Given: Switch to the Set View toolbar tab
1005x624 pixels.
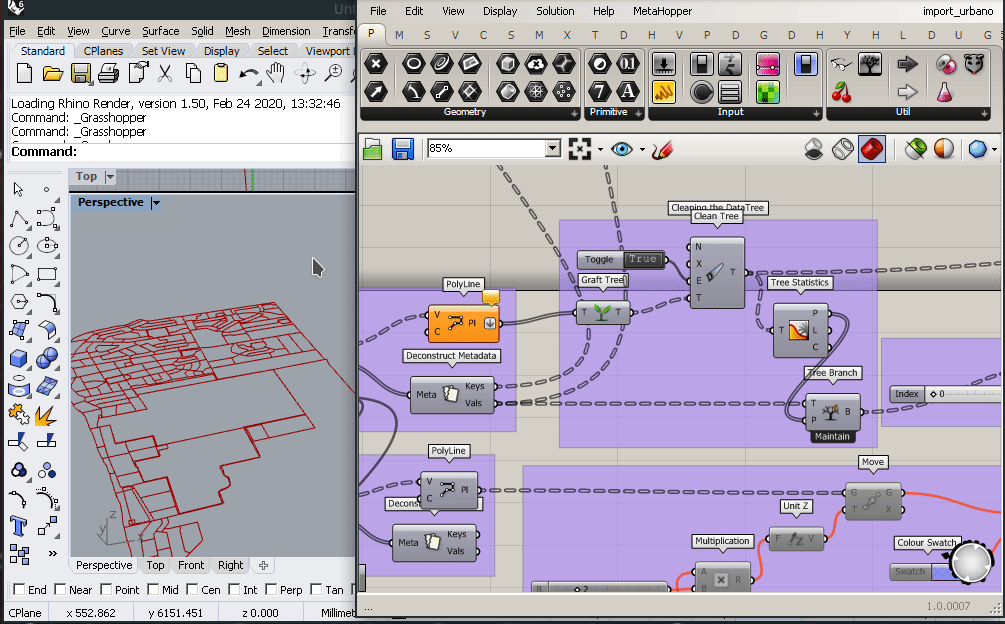Looking at the screenshot, I should (163, 51).
